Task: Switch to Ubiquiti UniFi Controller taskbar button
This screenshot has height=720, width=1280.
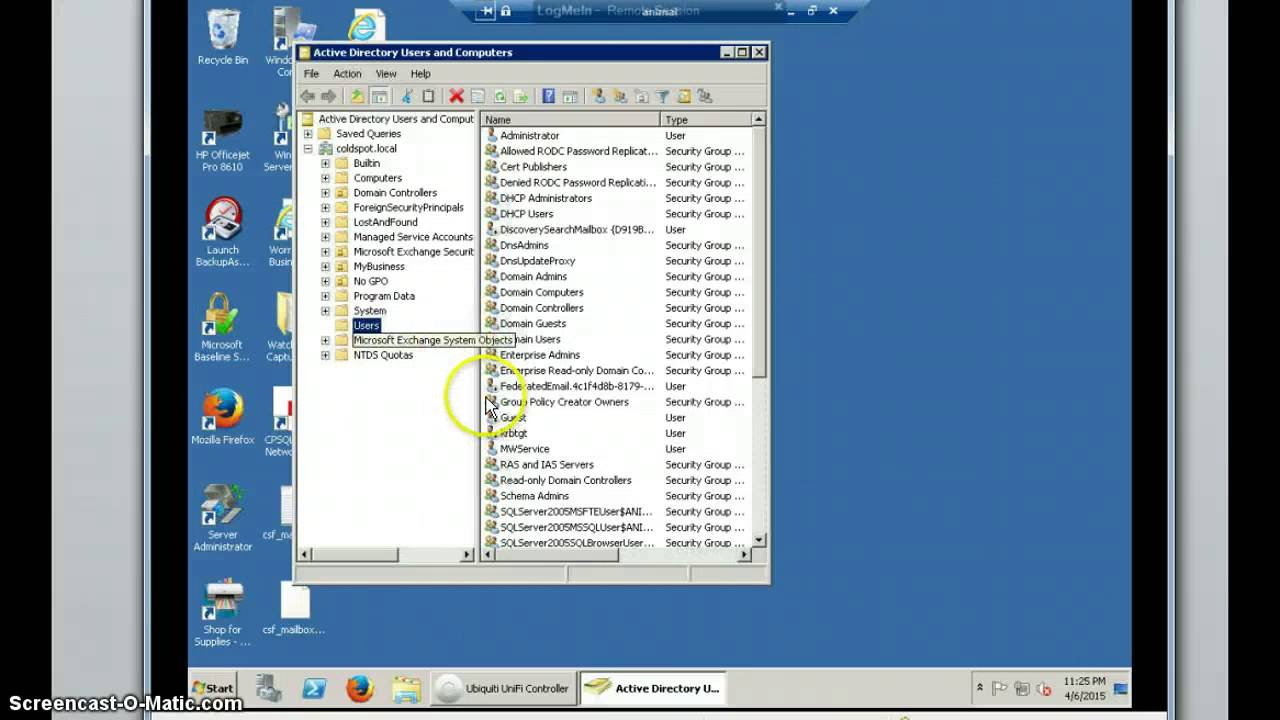Action: [x=504, y=688]
